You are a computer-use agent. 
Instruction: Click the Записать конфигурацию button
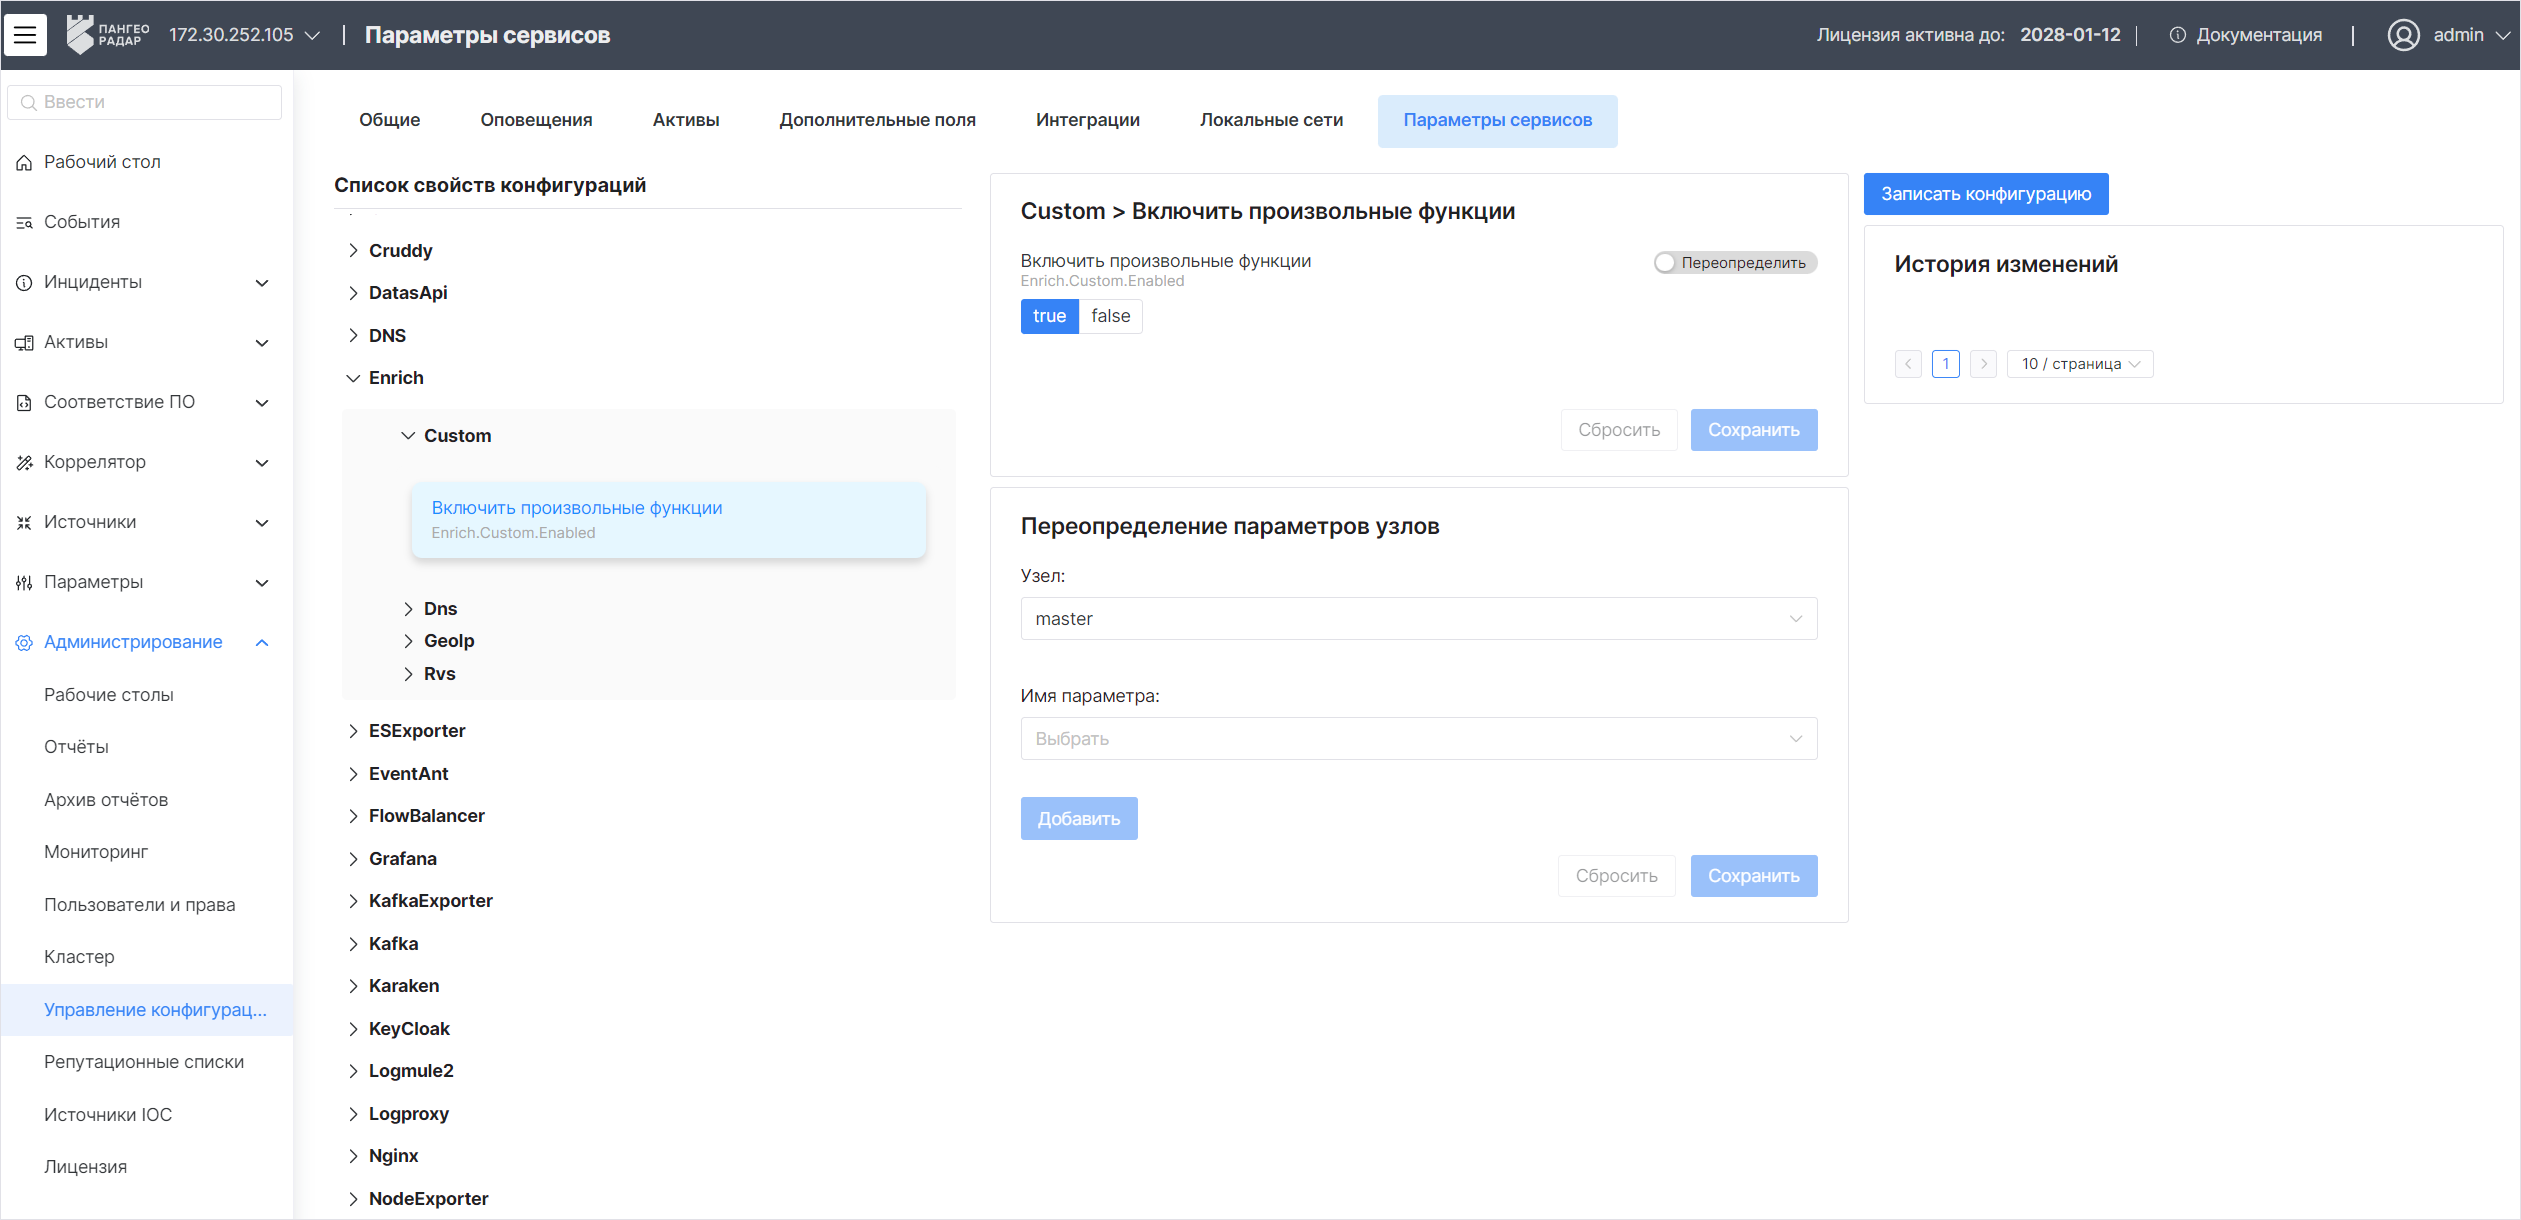click(1985, 194)
